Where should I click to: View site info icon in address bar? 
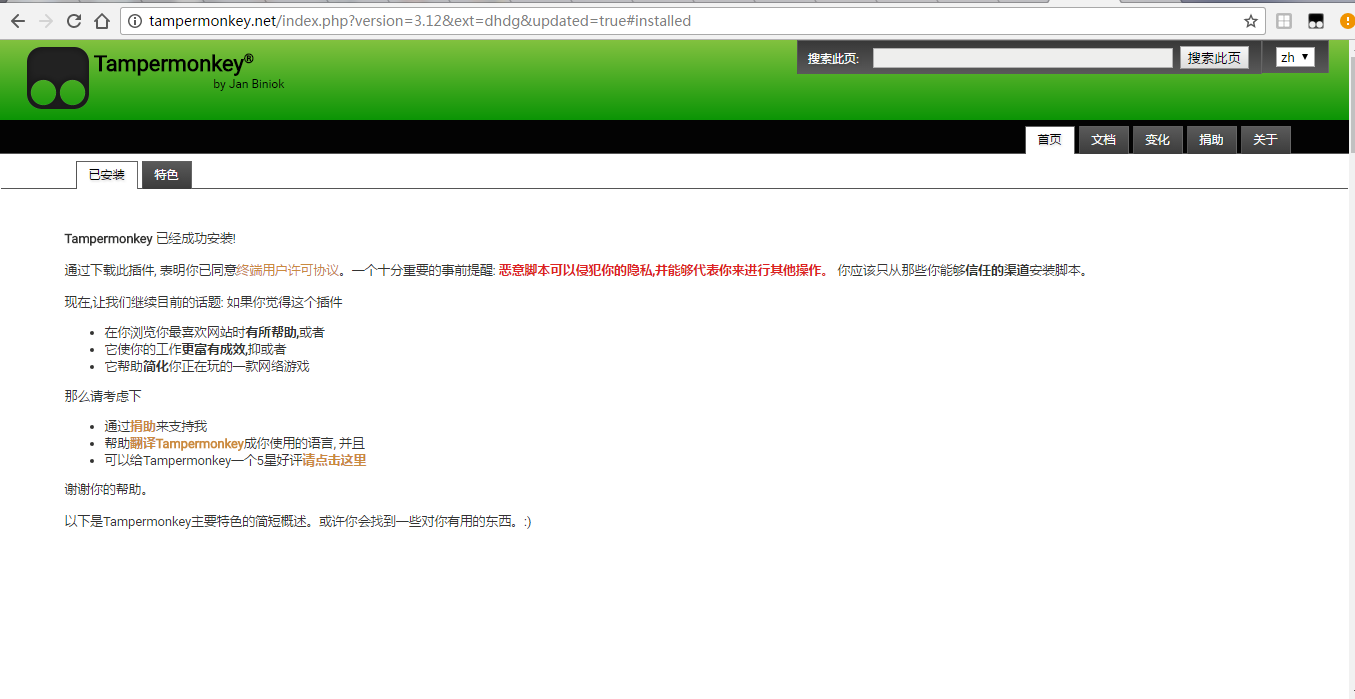[134, 21]
